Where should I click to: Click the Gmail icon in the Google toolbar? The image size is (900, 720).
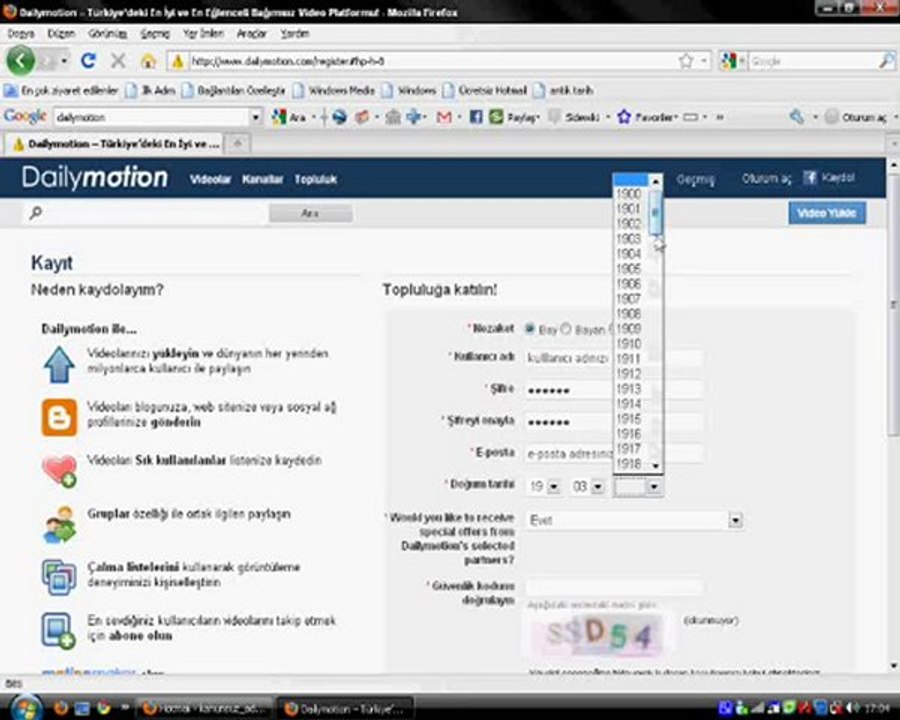(x=444, y=117)
